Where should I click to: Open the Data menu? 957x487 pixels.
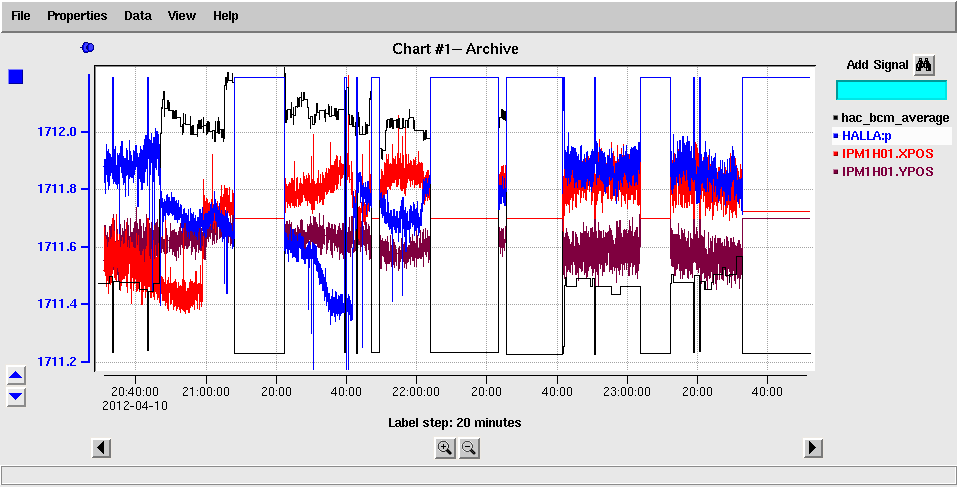pos(138,16)
